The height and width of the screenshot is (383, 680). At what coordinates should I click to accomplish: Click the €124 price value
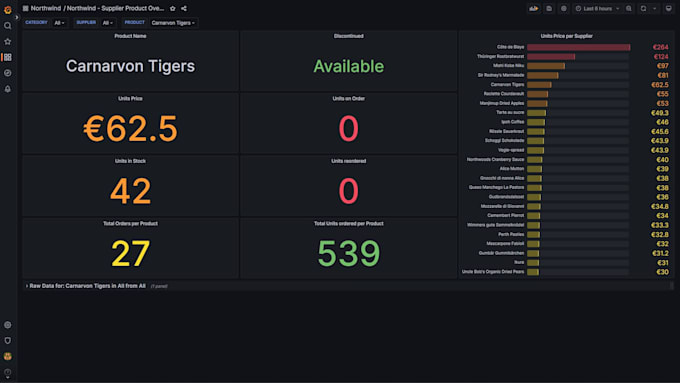661,56
